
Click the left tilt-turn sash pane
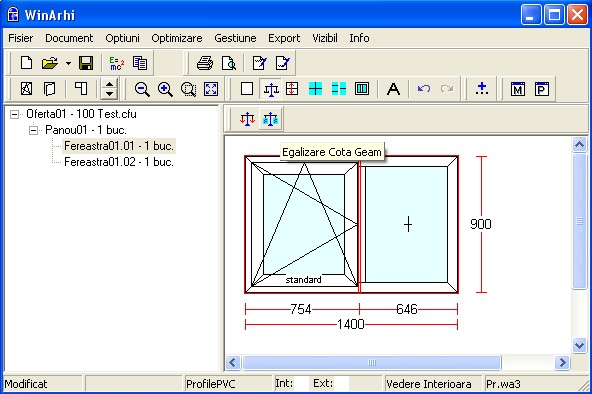click(304, 224)
